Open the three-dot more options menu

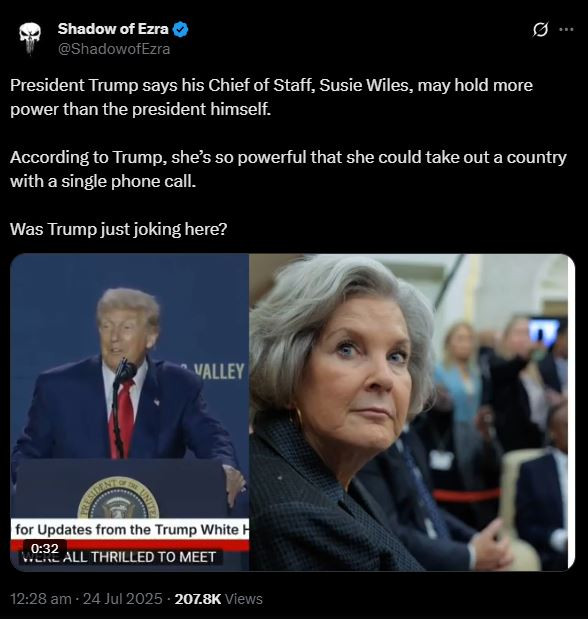tap(567, 29)
